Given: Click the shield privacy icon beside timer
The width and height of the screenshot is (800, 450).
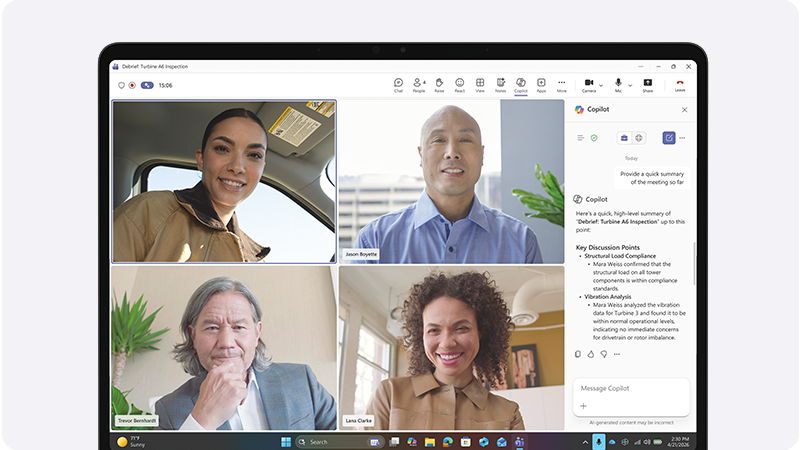Looking at the screenshot, I should [121, 85].
